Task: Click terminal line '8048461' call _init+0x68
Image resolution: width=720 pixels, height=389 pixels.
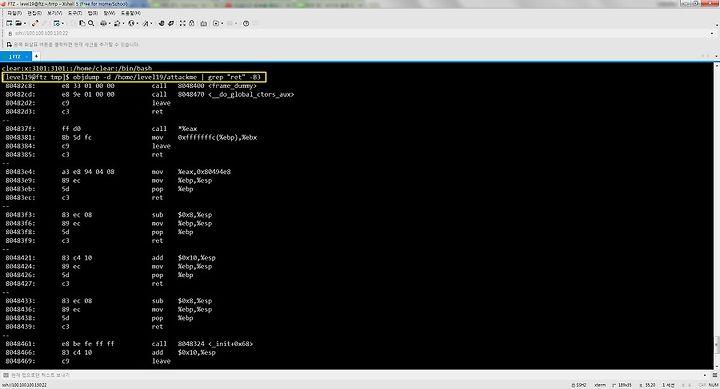Action: [x=129, y=344]
